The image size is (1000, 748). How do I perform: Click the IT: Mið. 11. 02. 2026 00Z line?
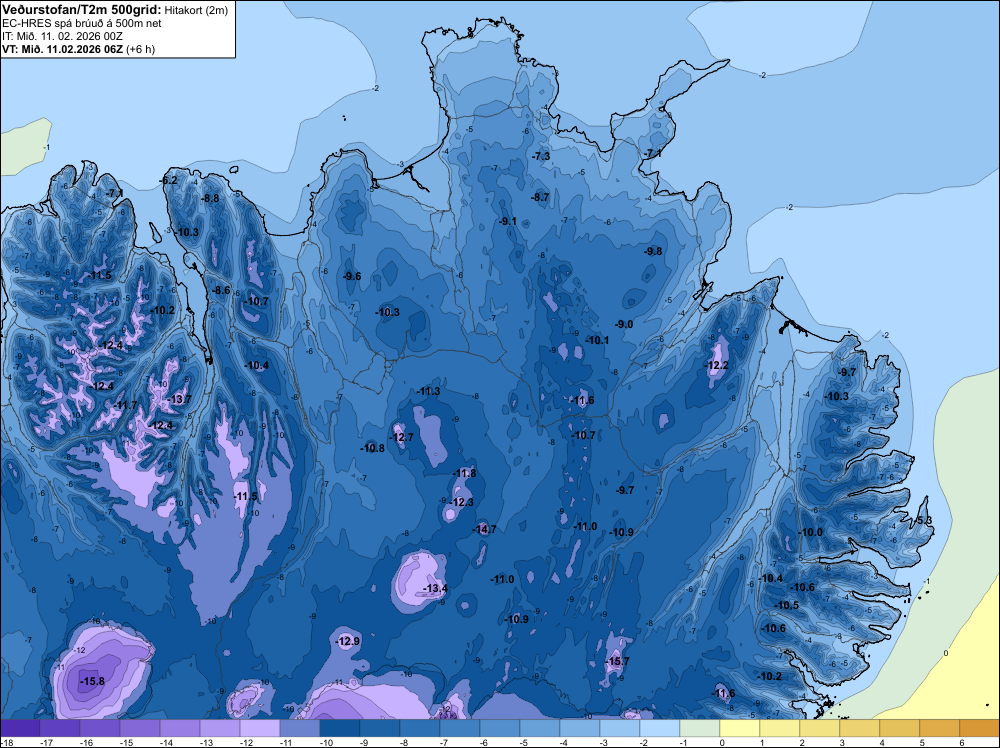[62, 36]
